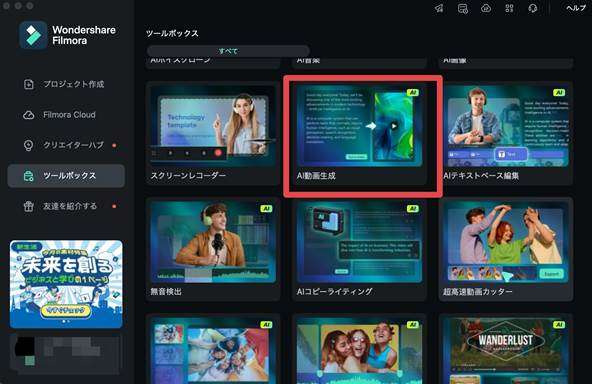Click the AI badge on AIテキストベース編集 card
The height and width of the screenshot is (384, 592).
pyautogui.click(x=559, y=93)
